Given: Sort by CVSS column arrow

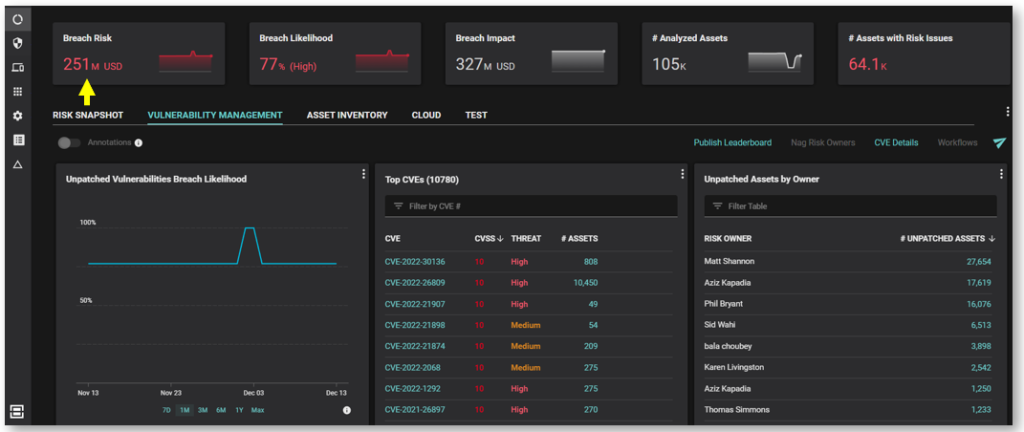Looking at the screenshot, I should click(x=500, y=239).
